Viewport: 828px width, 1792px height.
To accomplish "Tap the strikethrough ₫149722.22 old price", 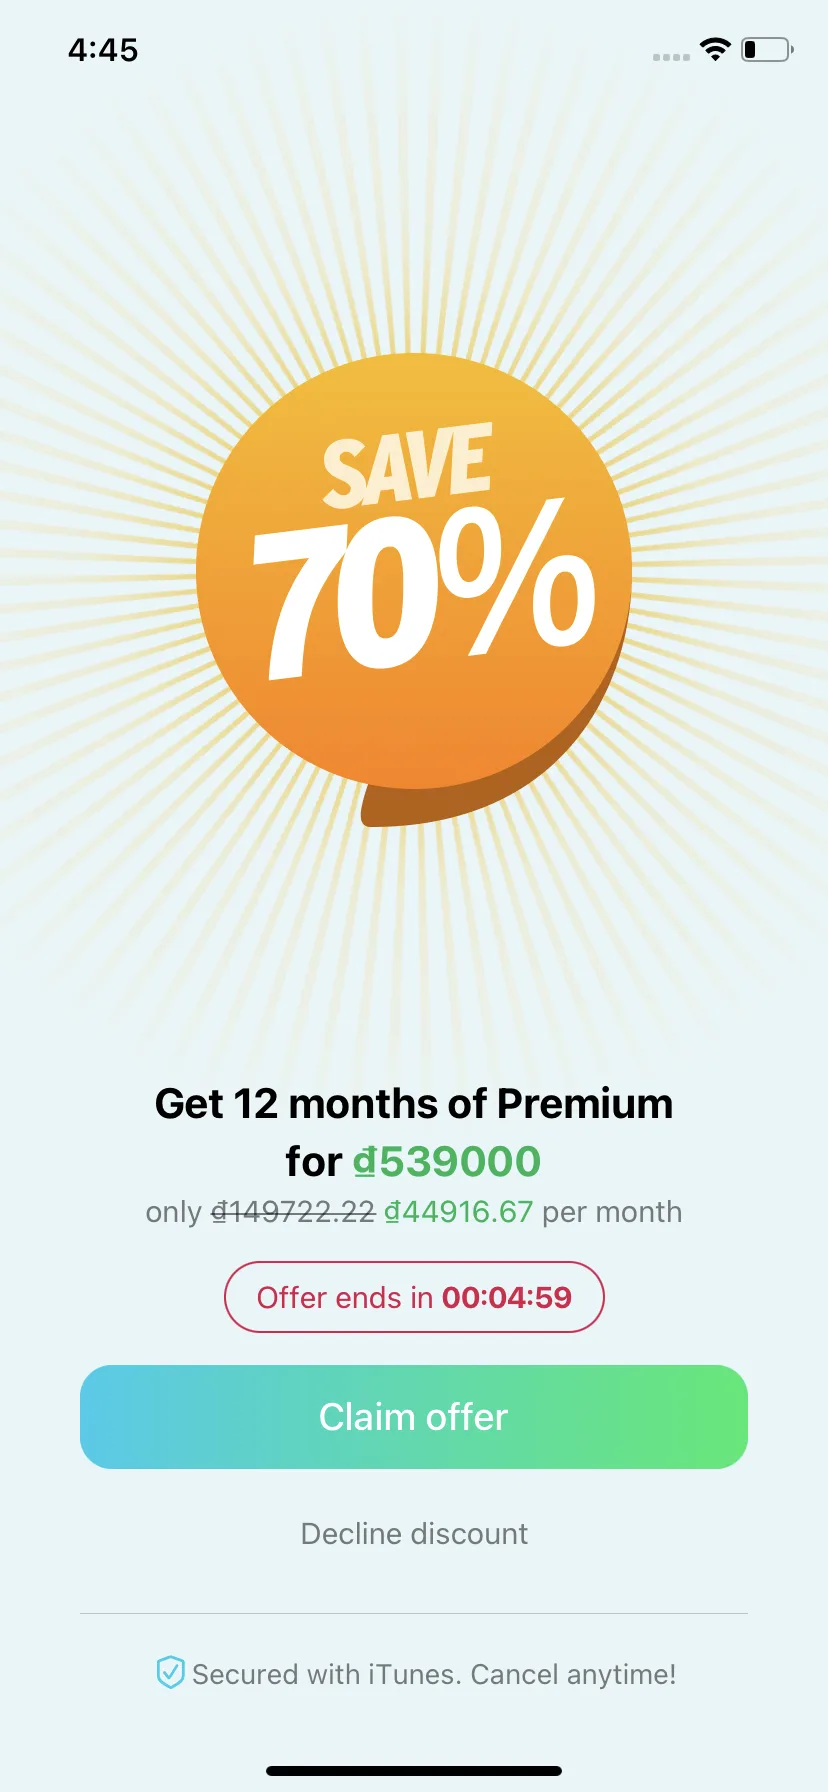I will [292, 1212].
